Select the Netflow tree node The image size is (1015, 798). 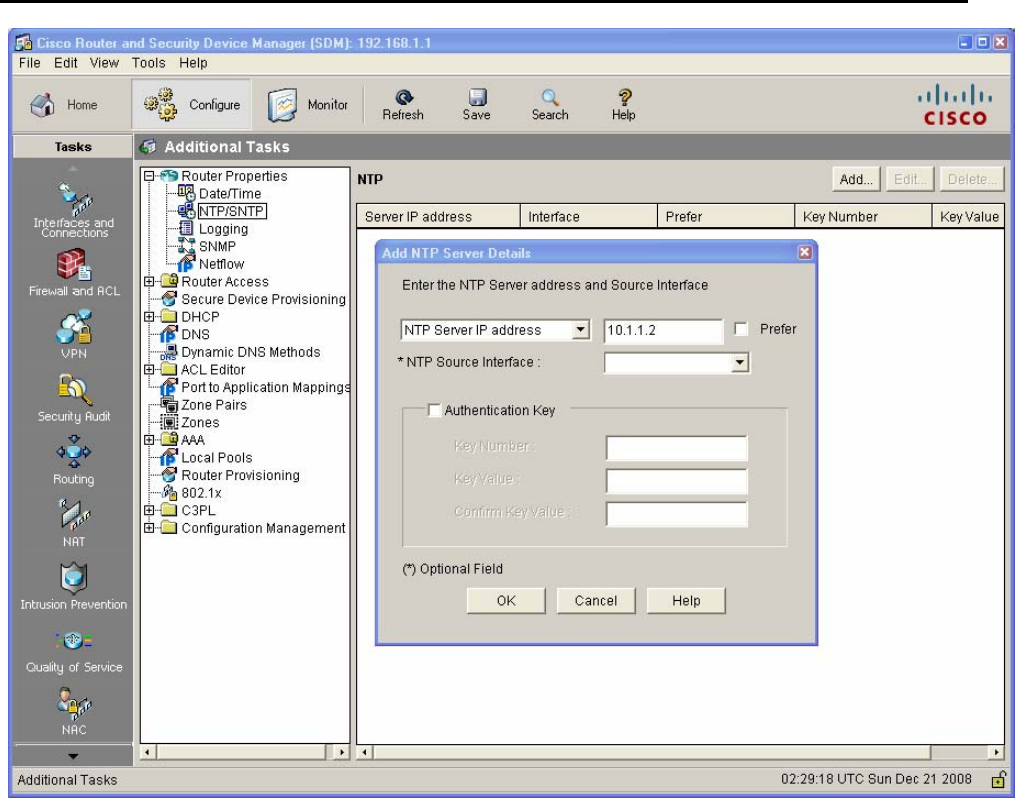tap(221, 264)
